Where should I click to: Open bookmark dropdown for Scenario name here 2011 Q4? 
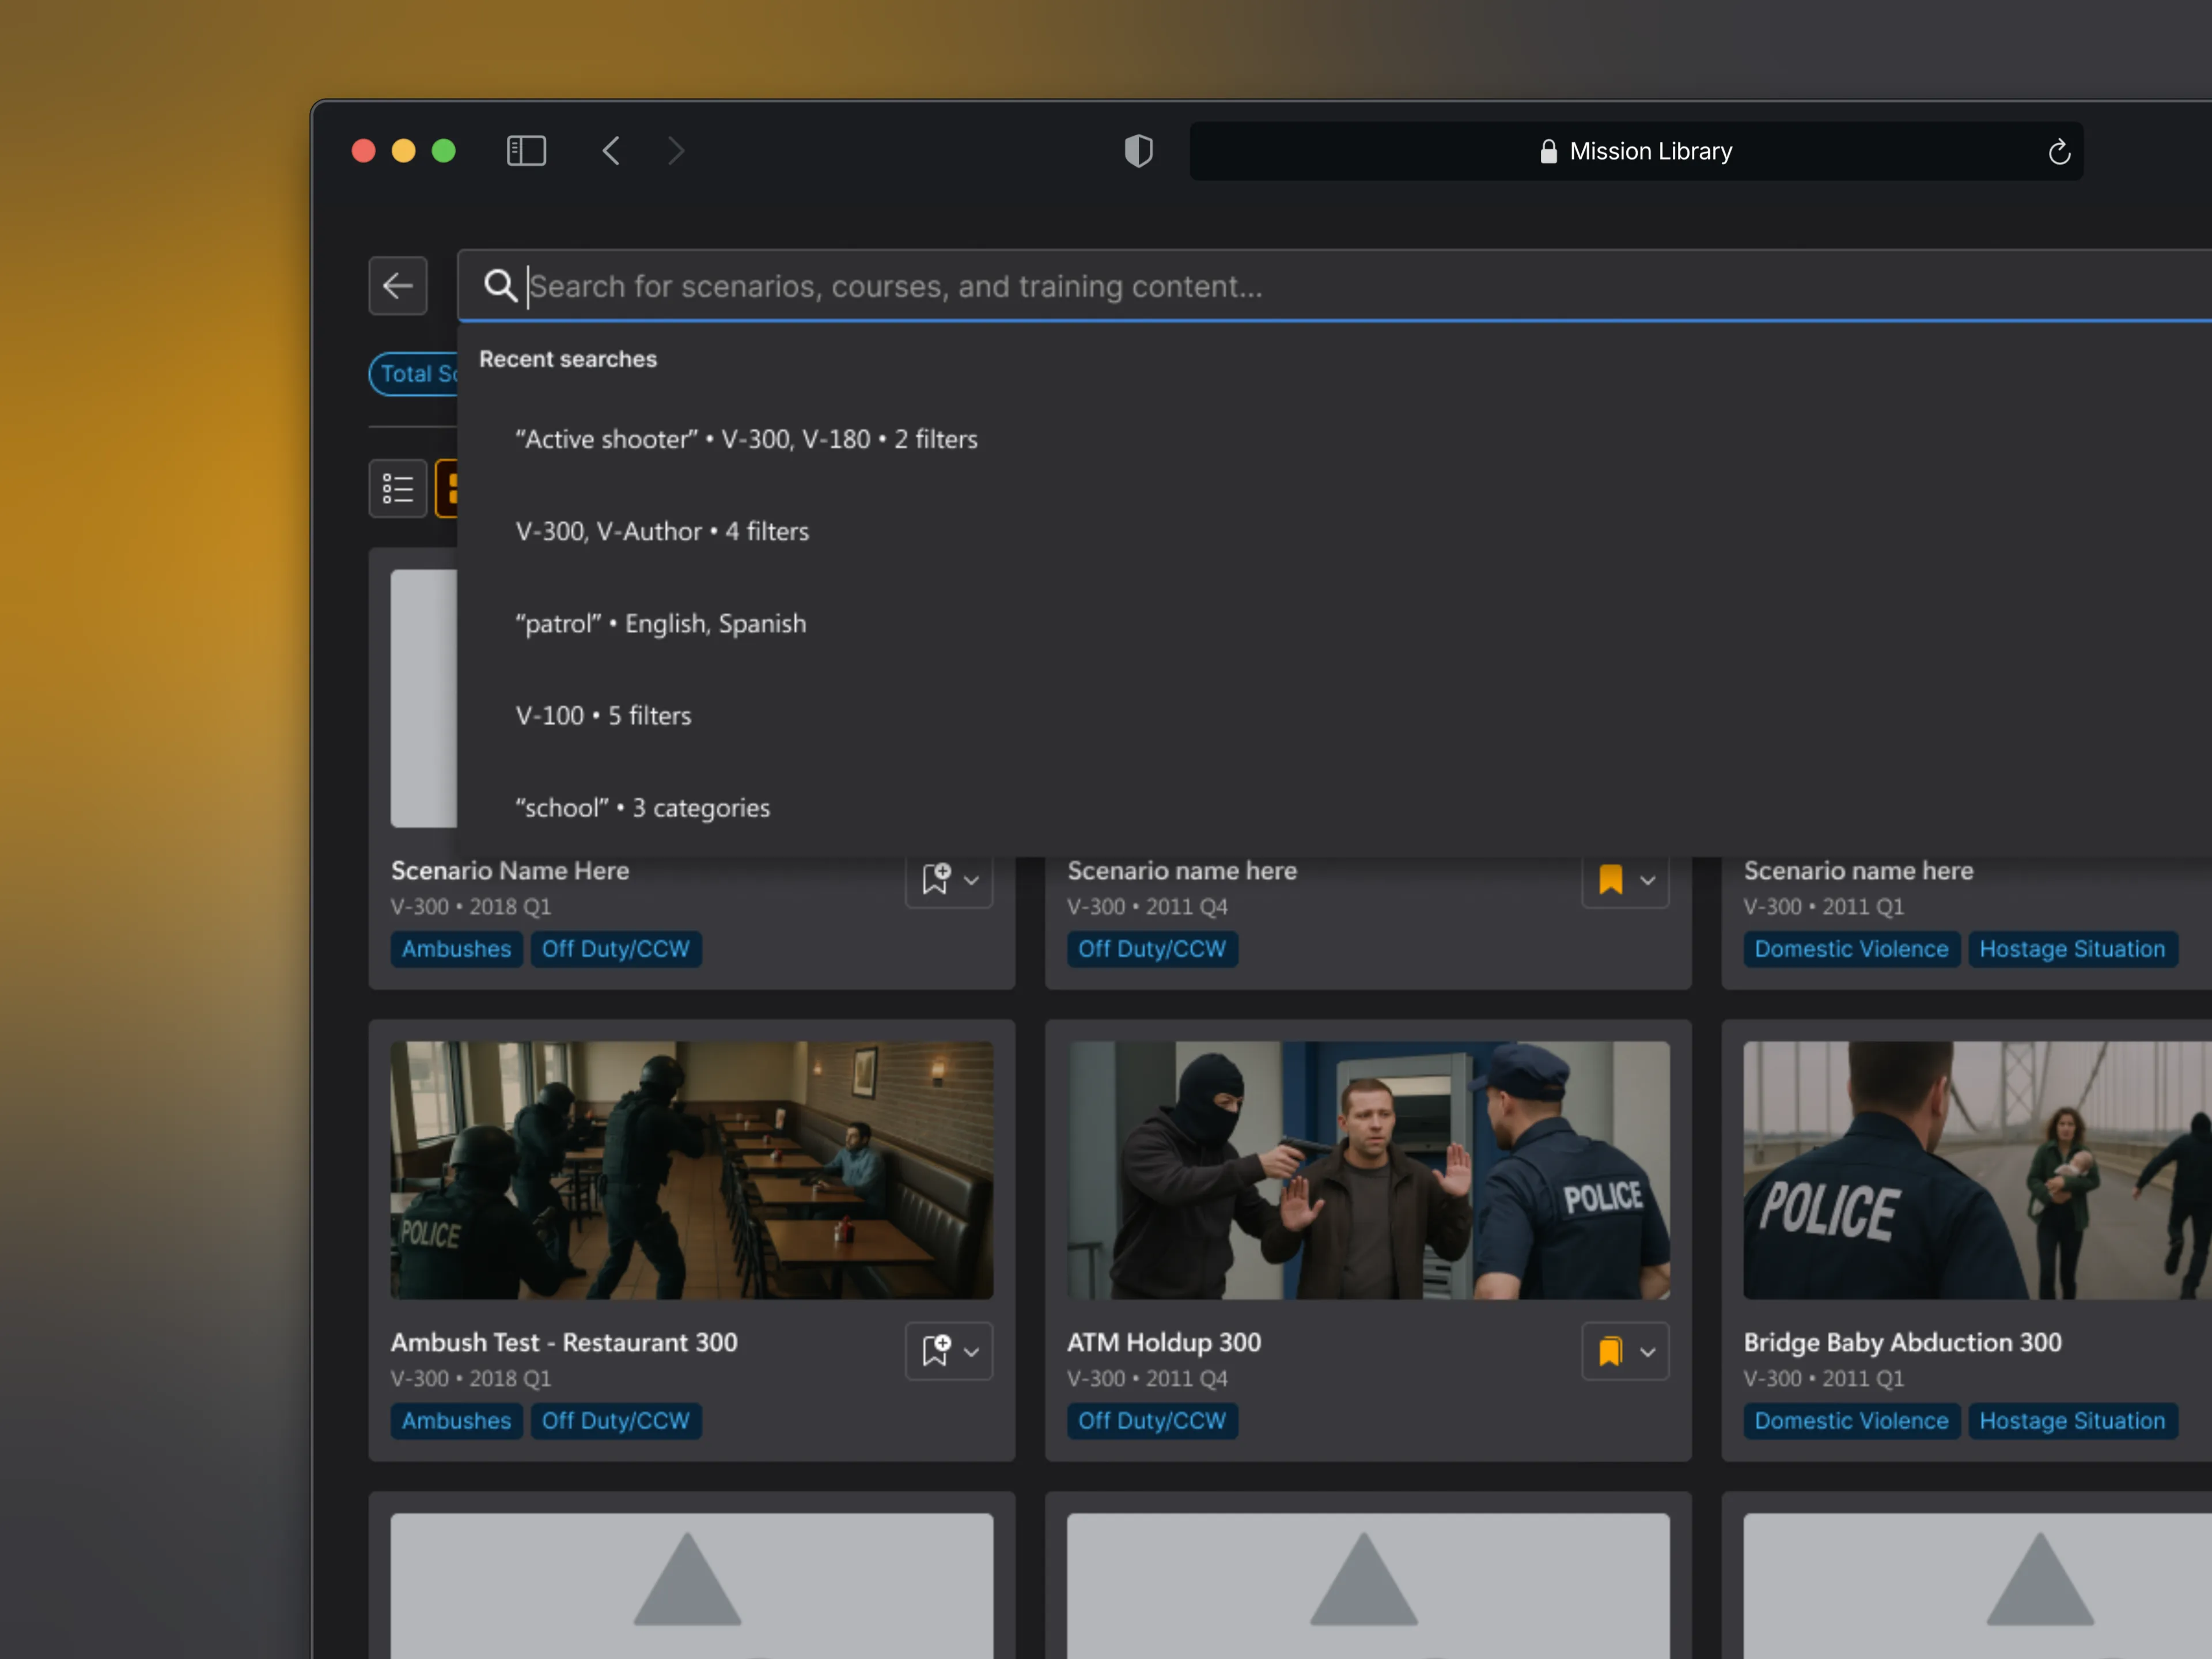click(1647, 881)
